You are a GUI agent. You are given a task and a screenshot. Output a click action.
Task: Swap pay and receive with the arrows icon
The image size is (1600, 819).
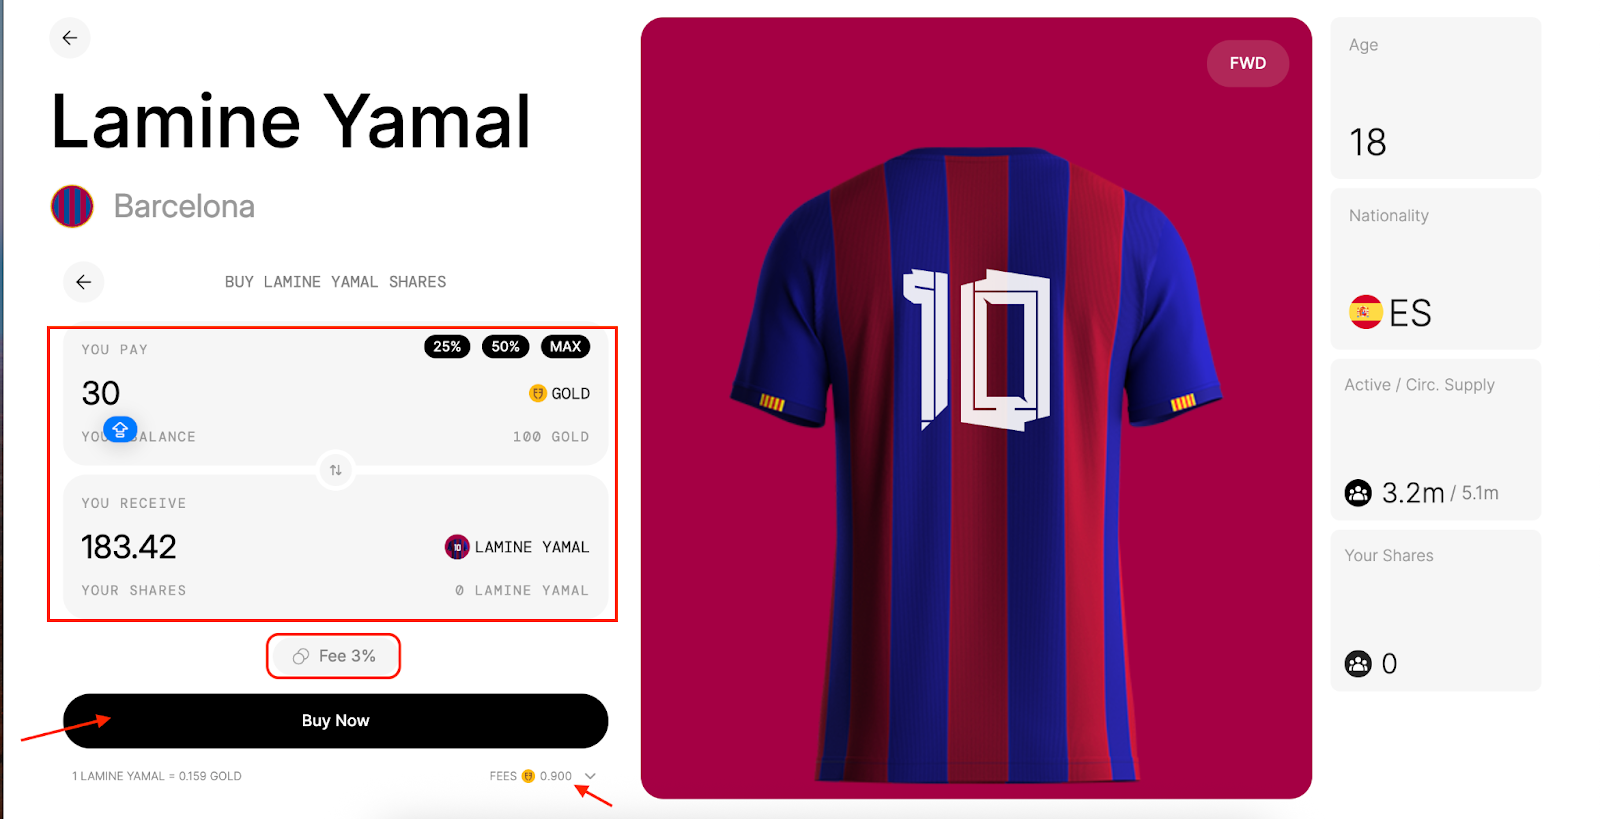336,470
